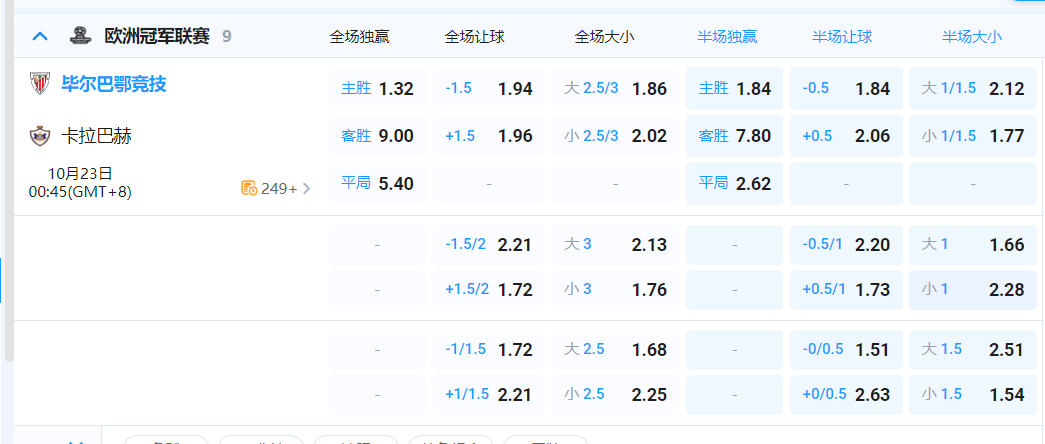Select 主胜 1.32 full-time odds
The height and width of the screenshot is (444, 1045).
[377, 88]
